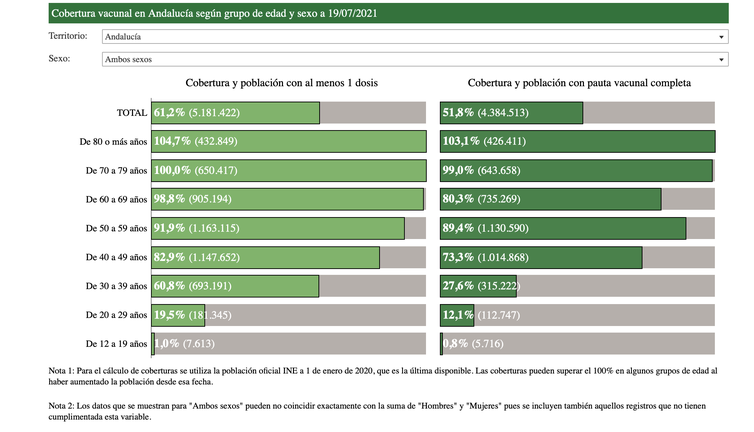The height and width of the screenshot is (432, 754).
Task: Select the 80,3% complete-vaccination bar
Action: pyautogui.click(x=550, y=199)
